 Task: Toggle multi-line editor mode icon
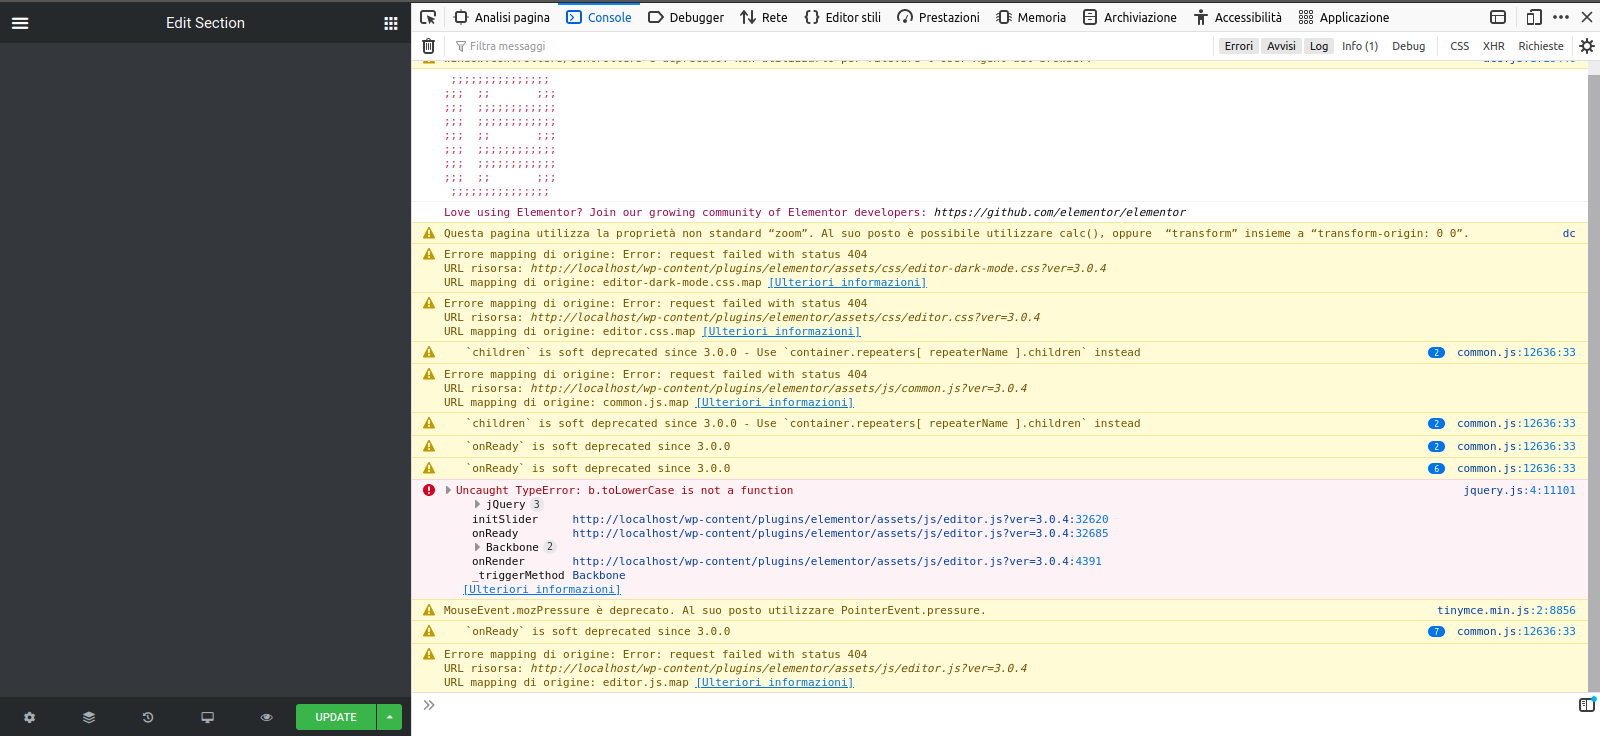tap(1587, 705)
